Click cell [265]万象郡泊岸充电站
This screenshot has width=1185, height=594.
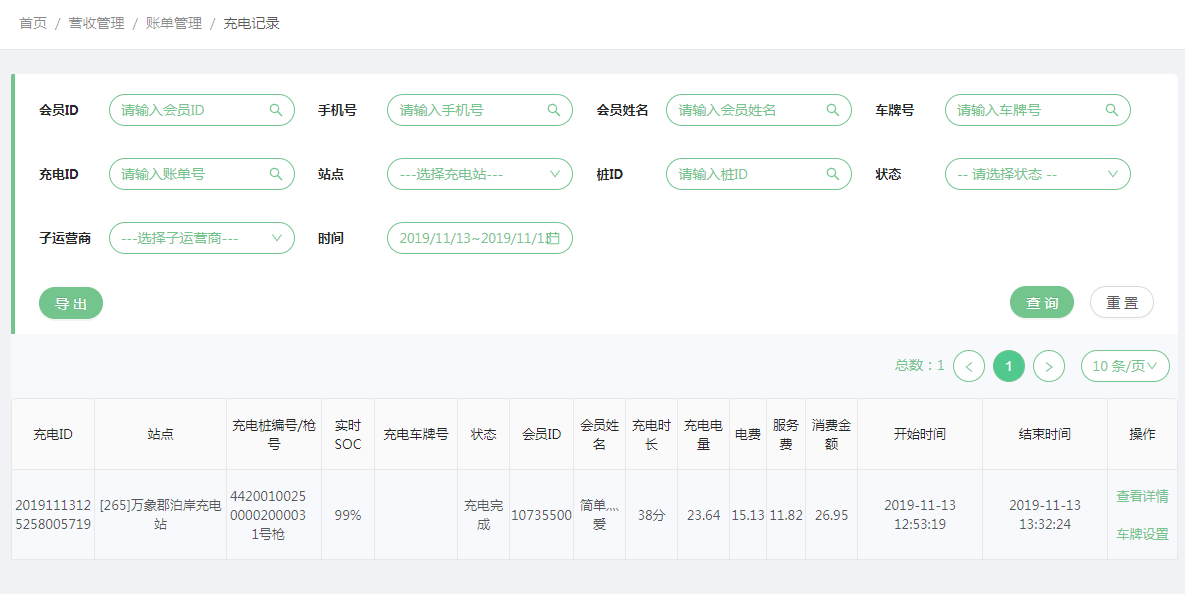coord(160,515)
